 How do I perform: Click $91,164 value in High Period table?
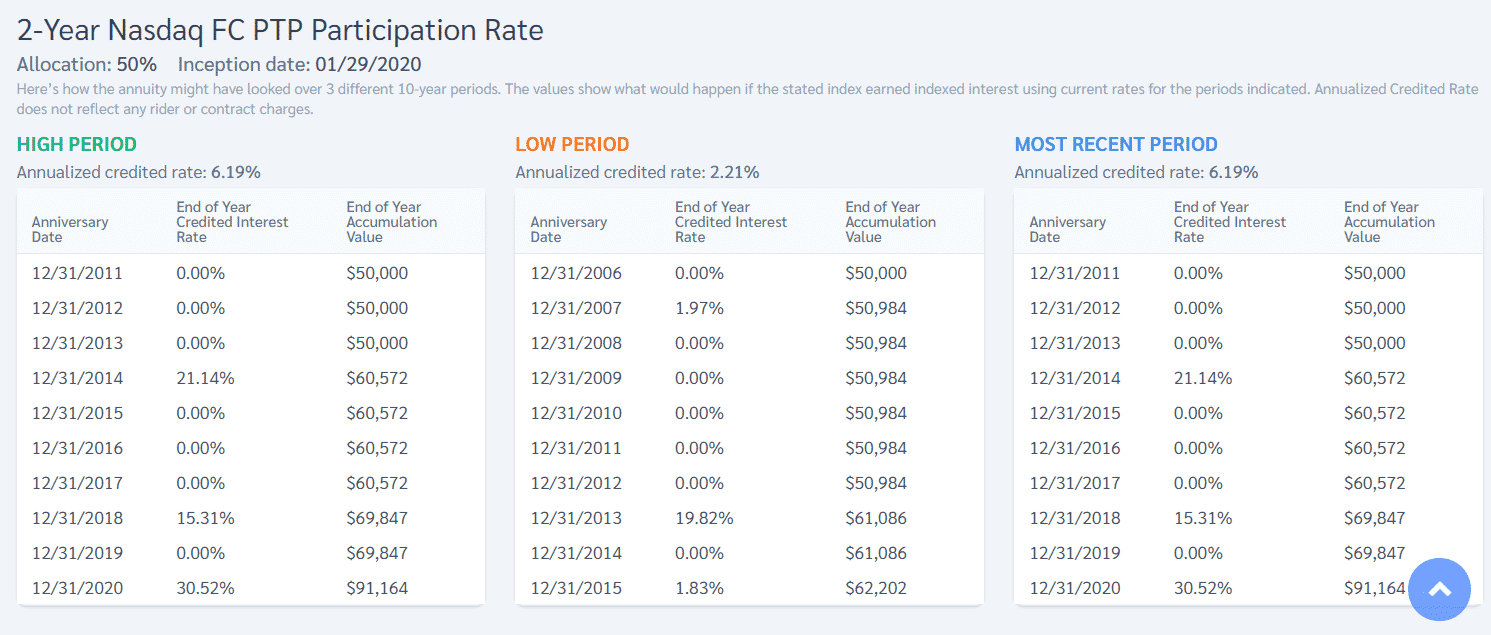[377, 588]
